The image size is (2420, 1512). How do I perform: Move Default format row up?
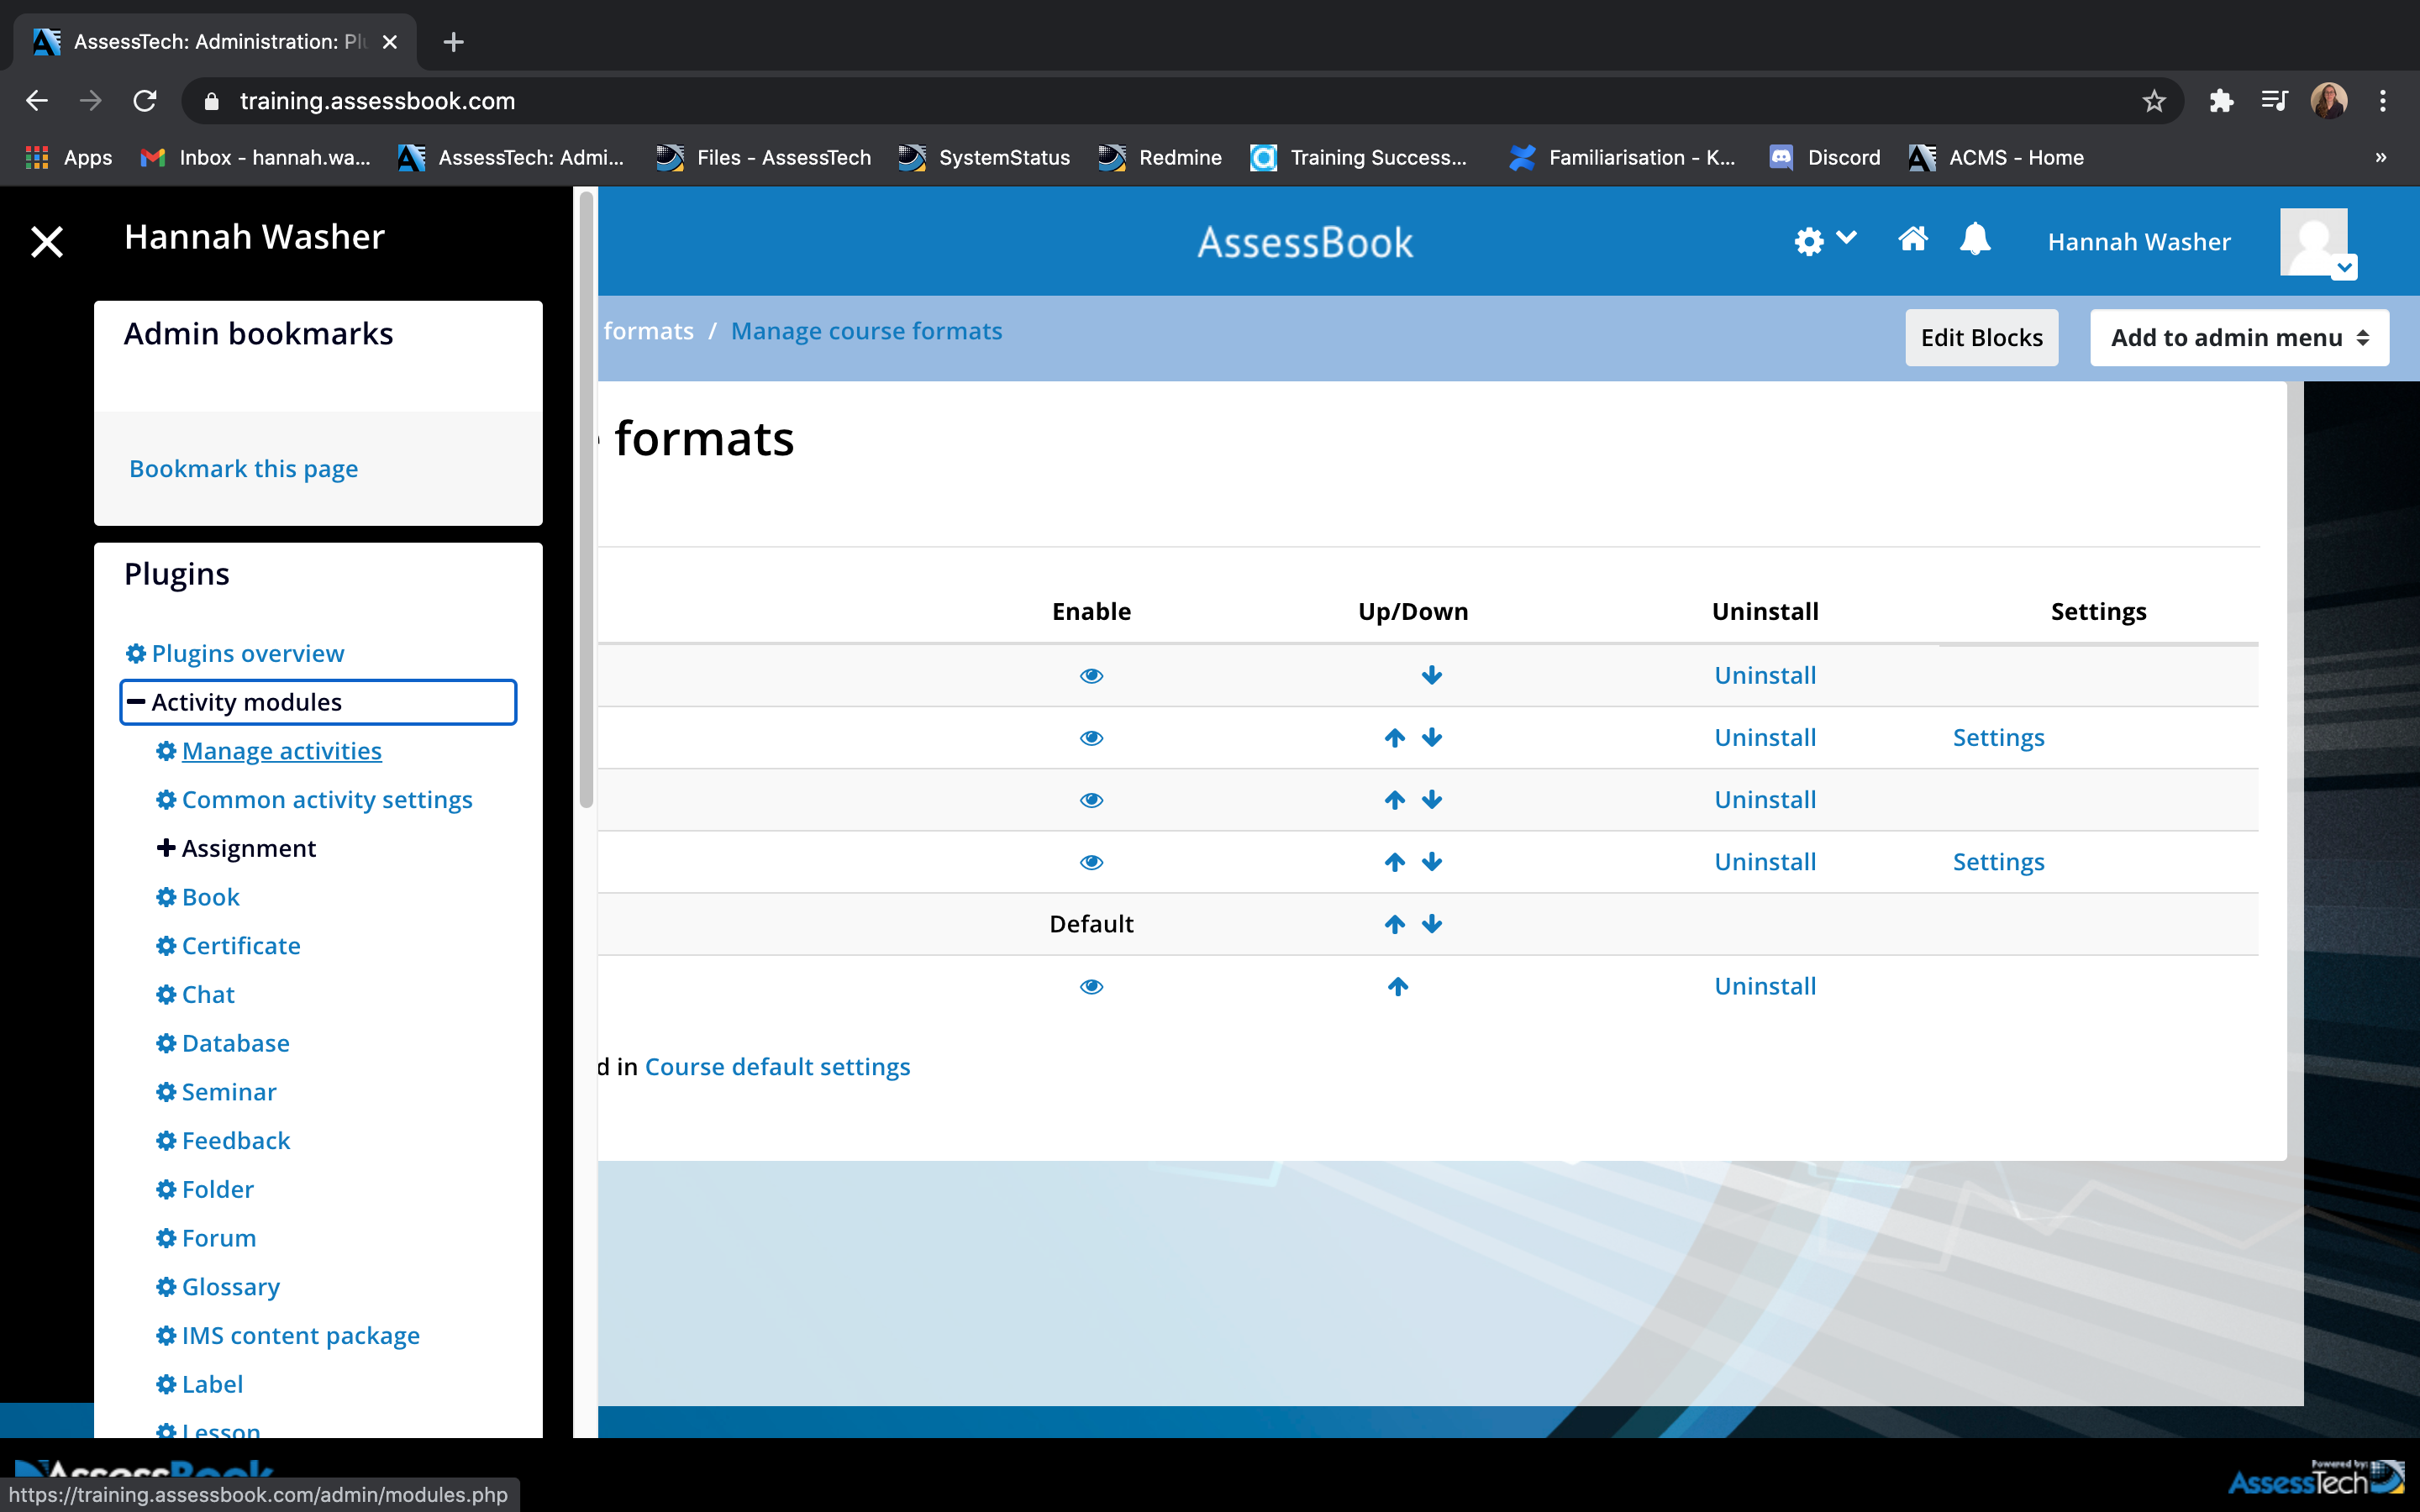[x=1395, y=924]
